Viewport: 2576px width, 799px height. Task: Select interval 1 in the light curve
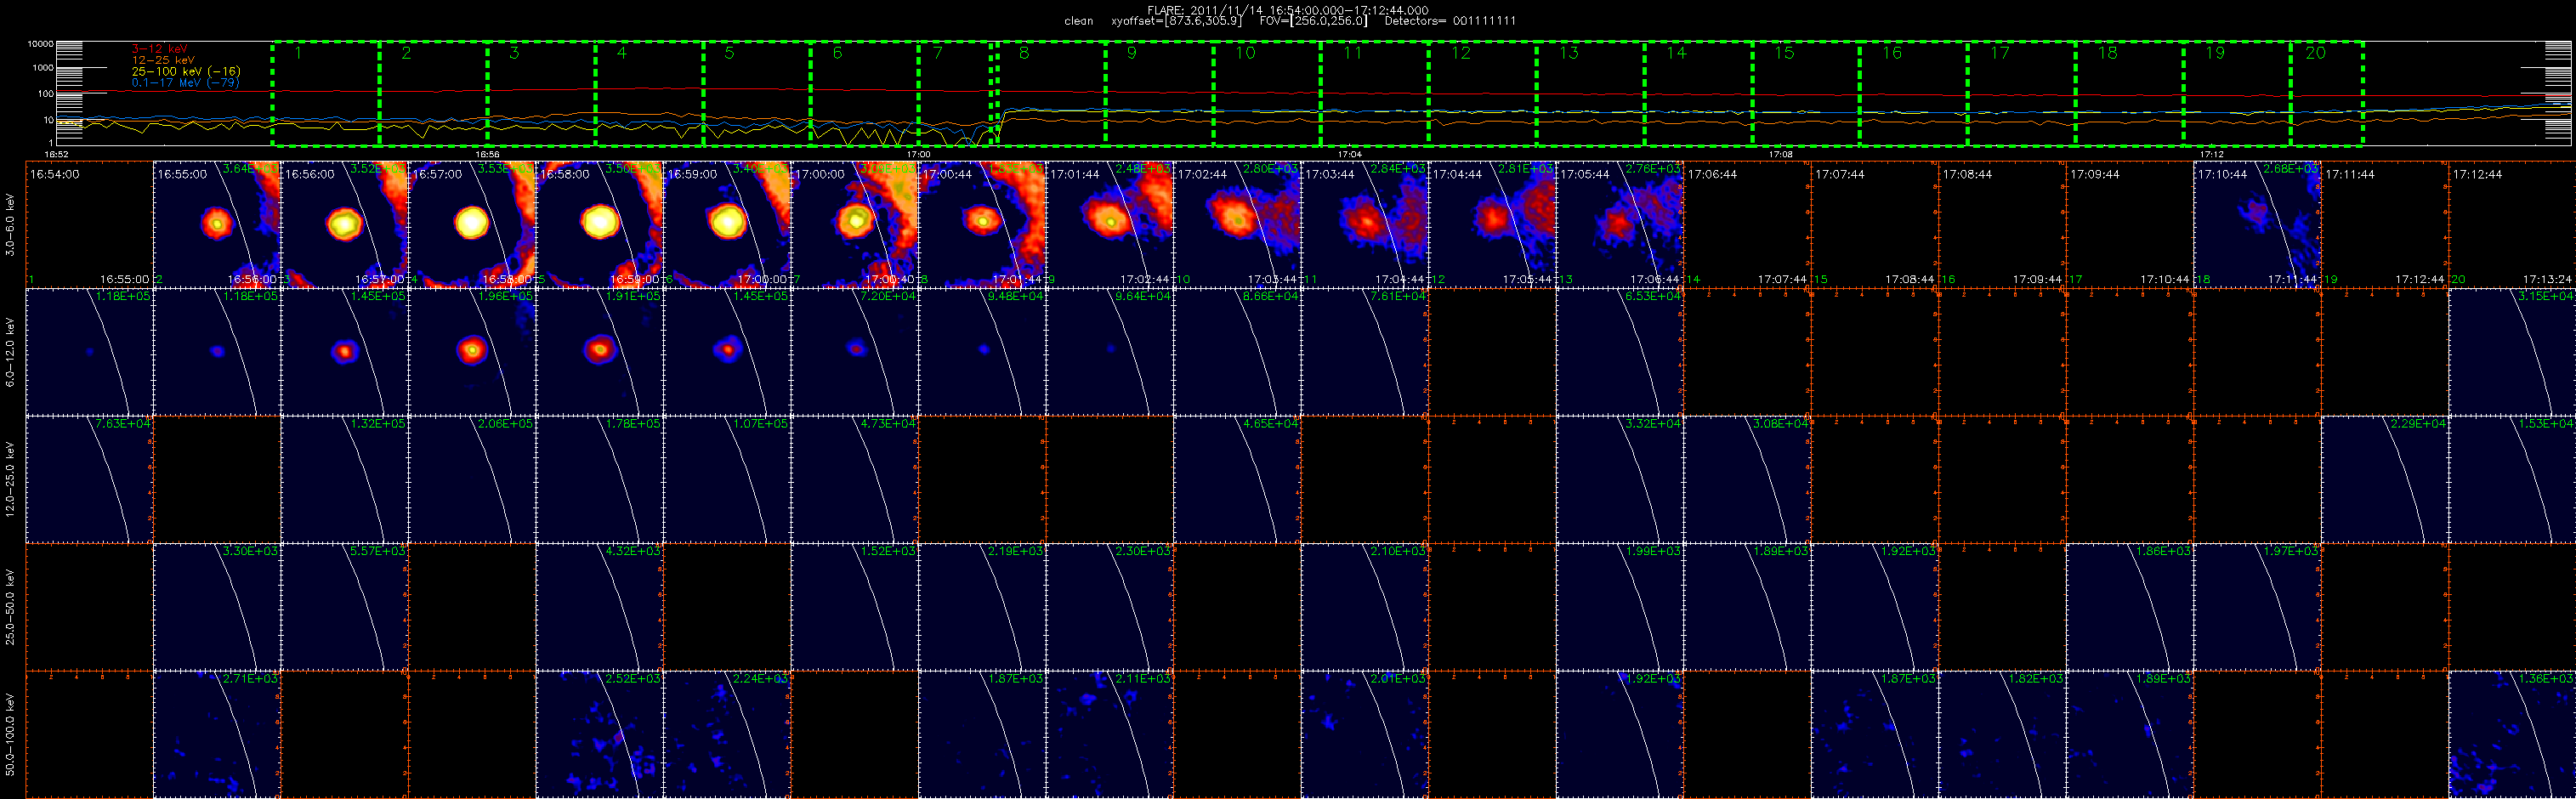pos(326,94)
